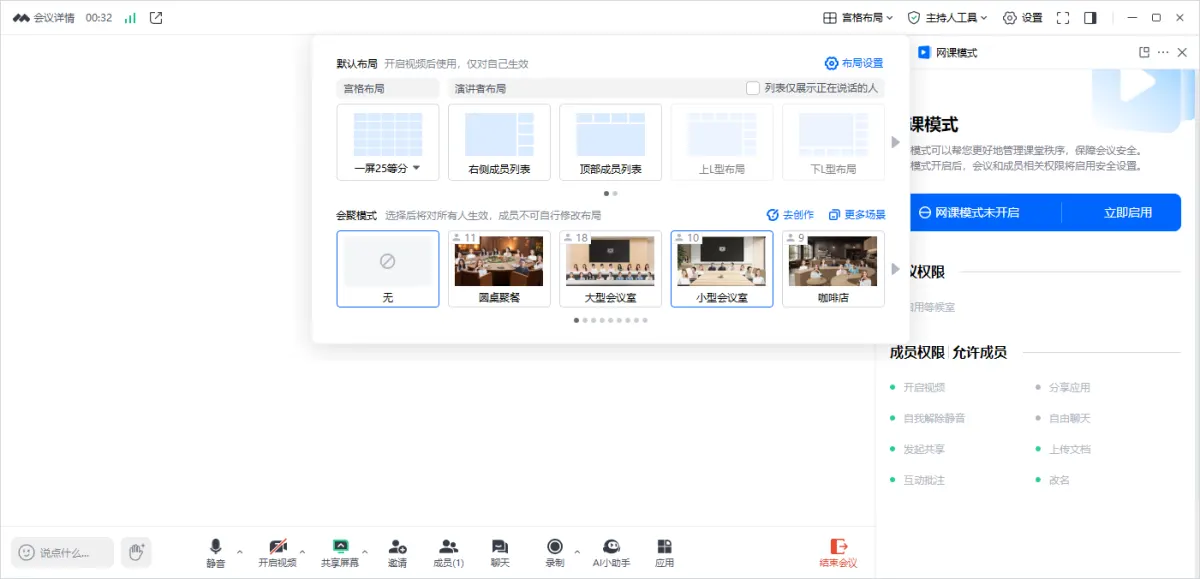This screenshot has height=579, width=1200.
Task: Select the 右侧成员列表 layout
Action: pyautogui.click(x=499, y=142)
